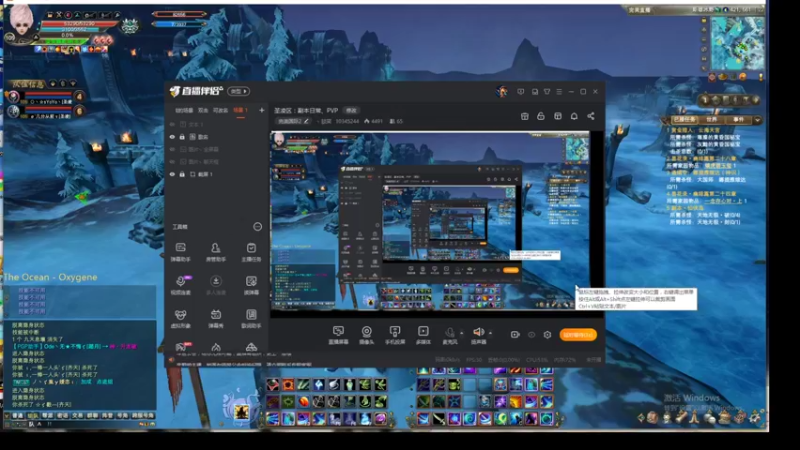Open the mode pill button beside the logo
This screenshot has height=450, width=800.
[x=238, y=91]
